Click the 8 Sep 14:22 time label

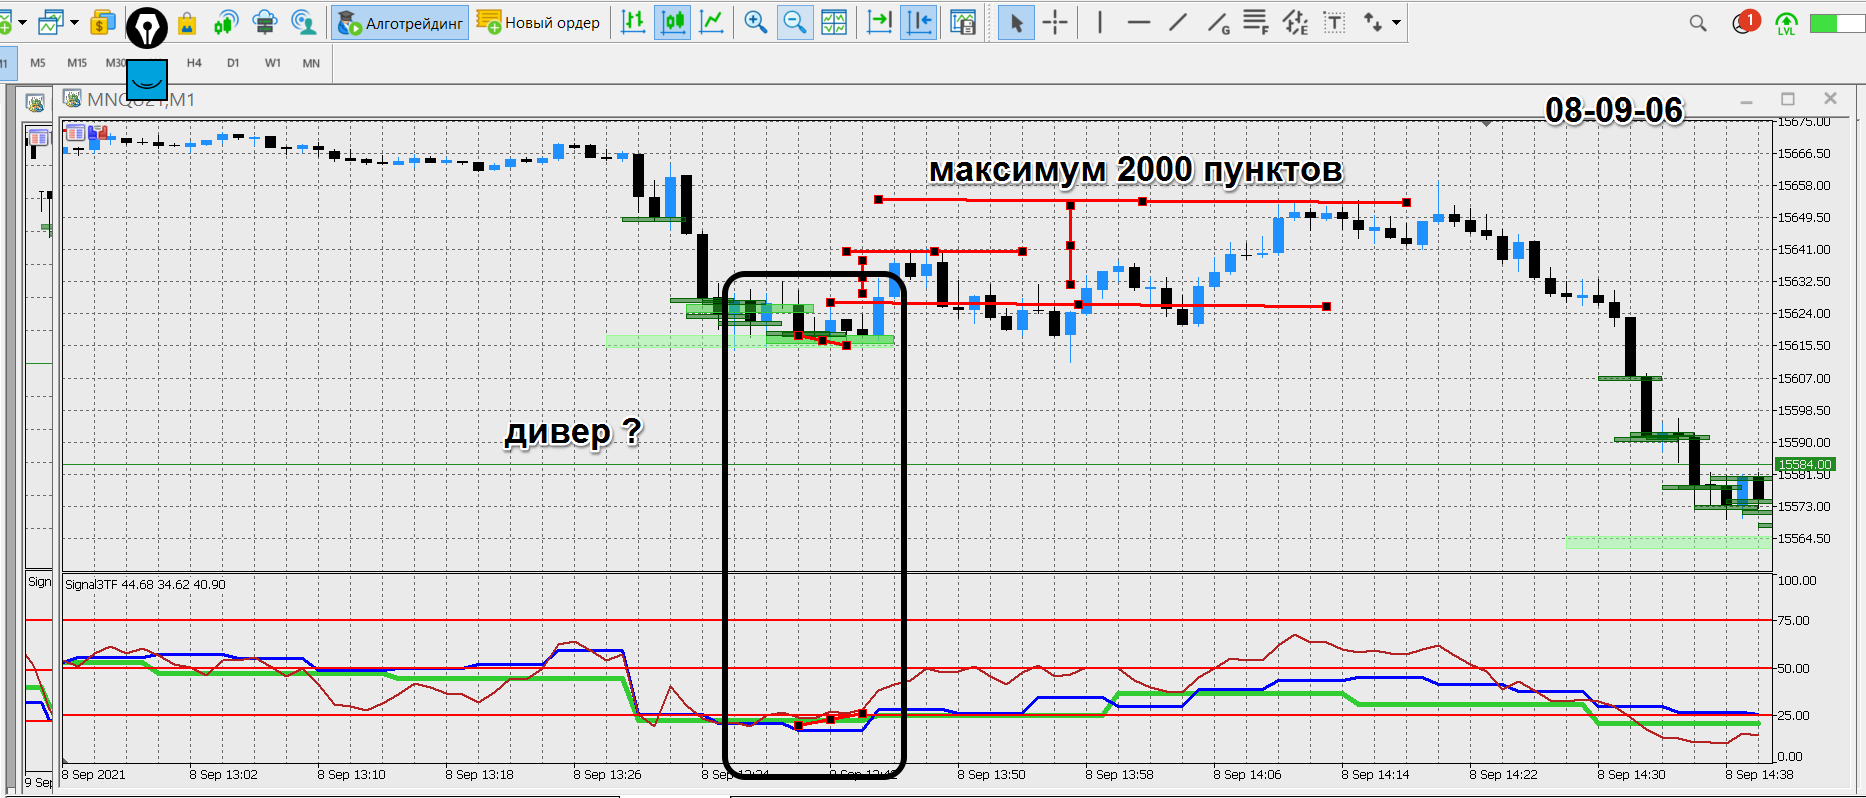tap(1503, 775)
